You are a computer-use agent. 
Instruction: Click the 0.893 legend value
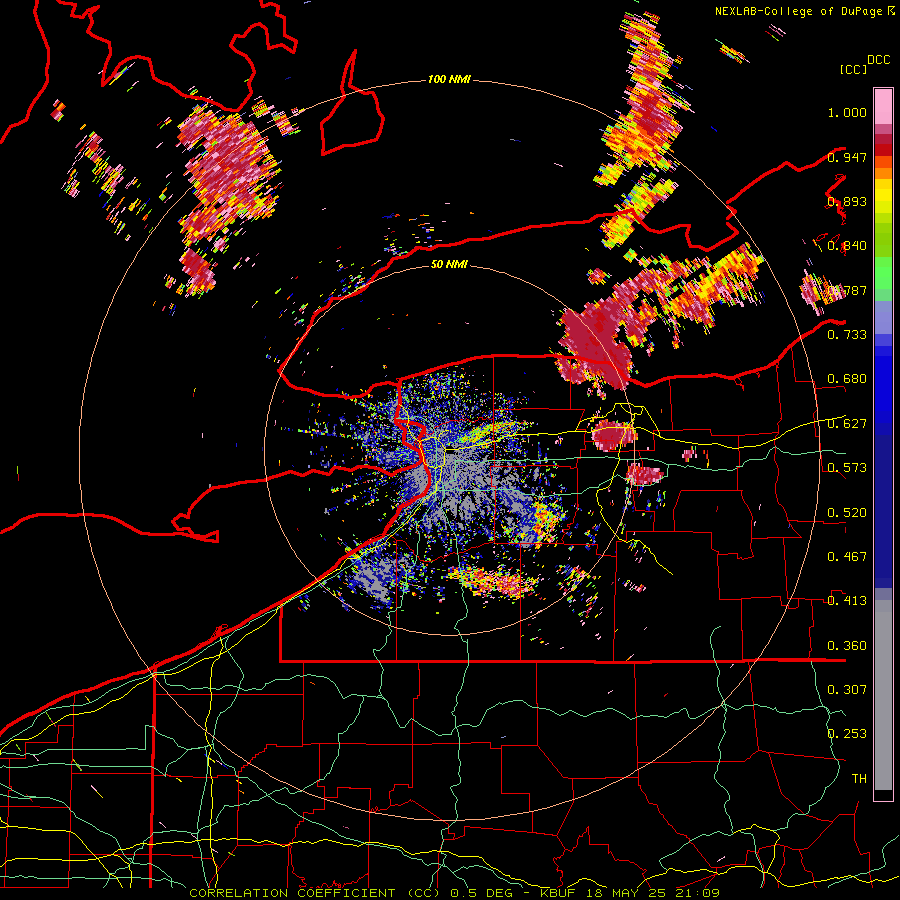[x=847, y=201]
